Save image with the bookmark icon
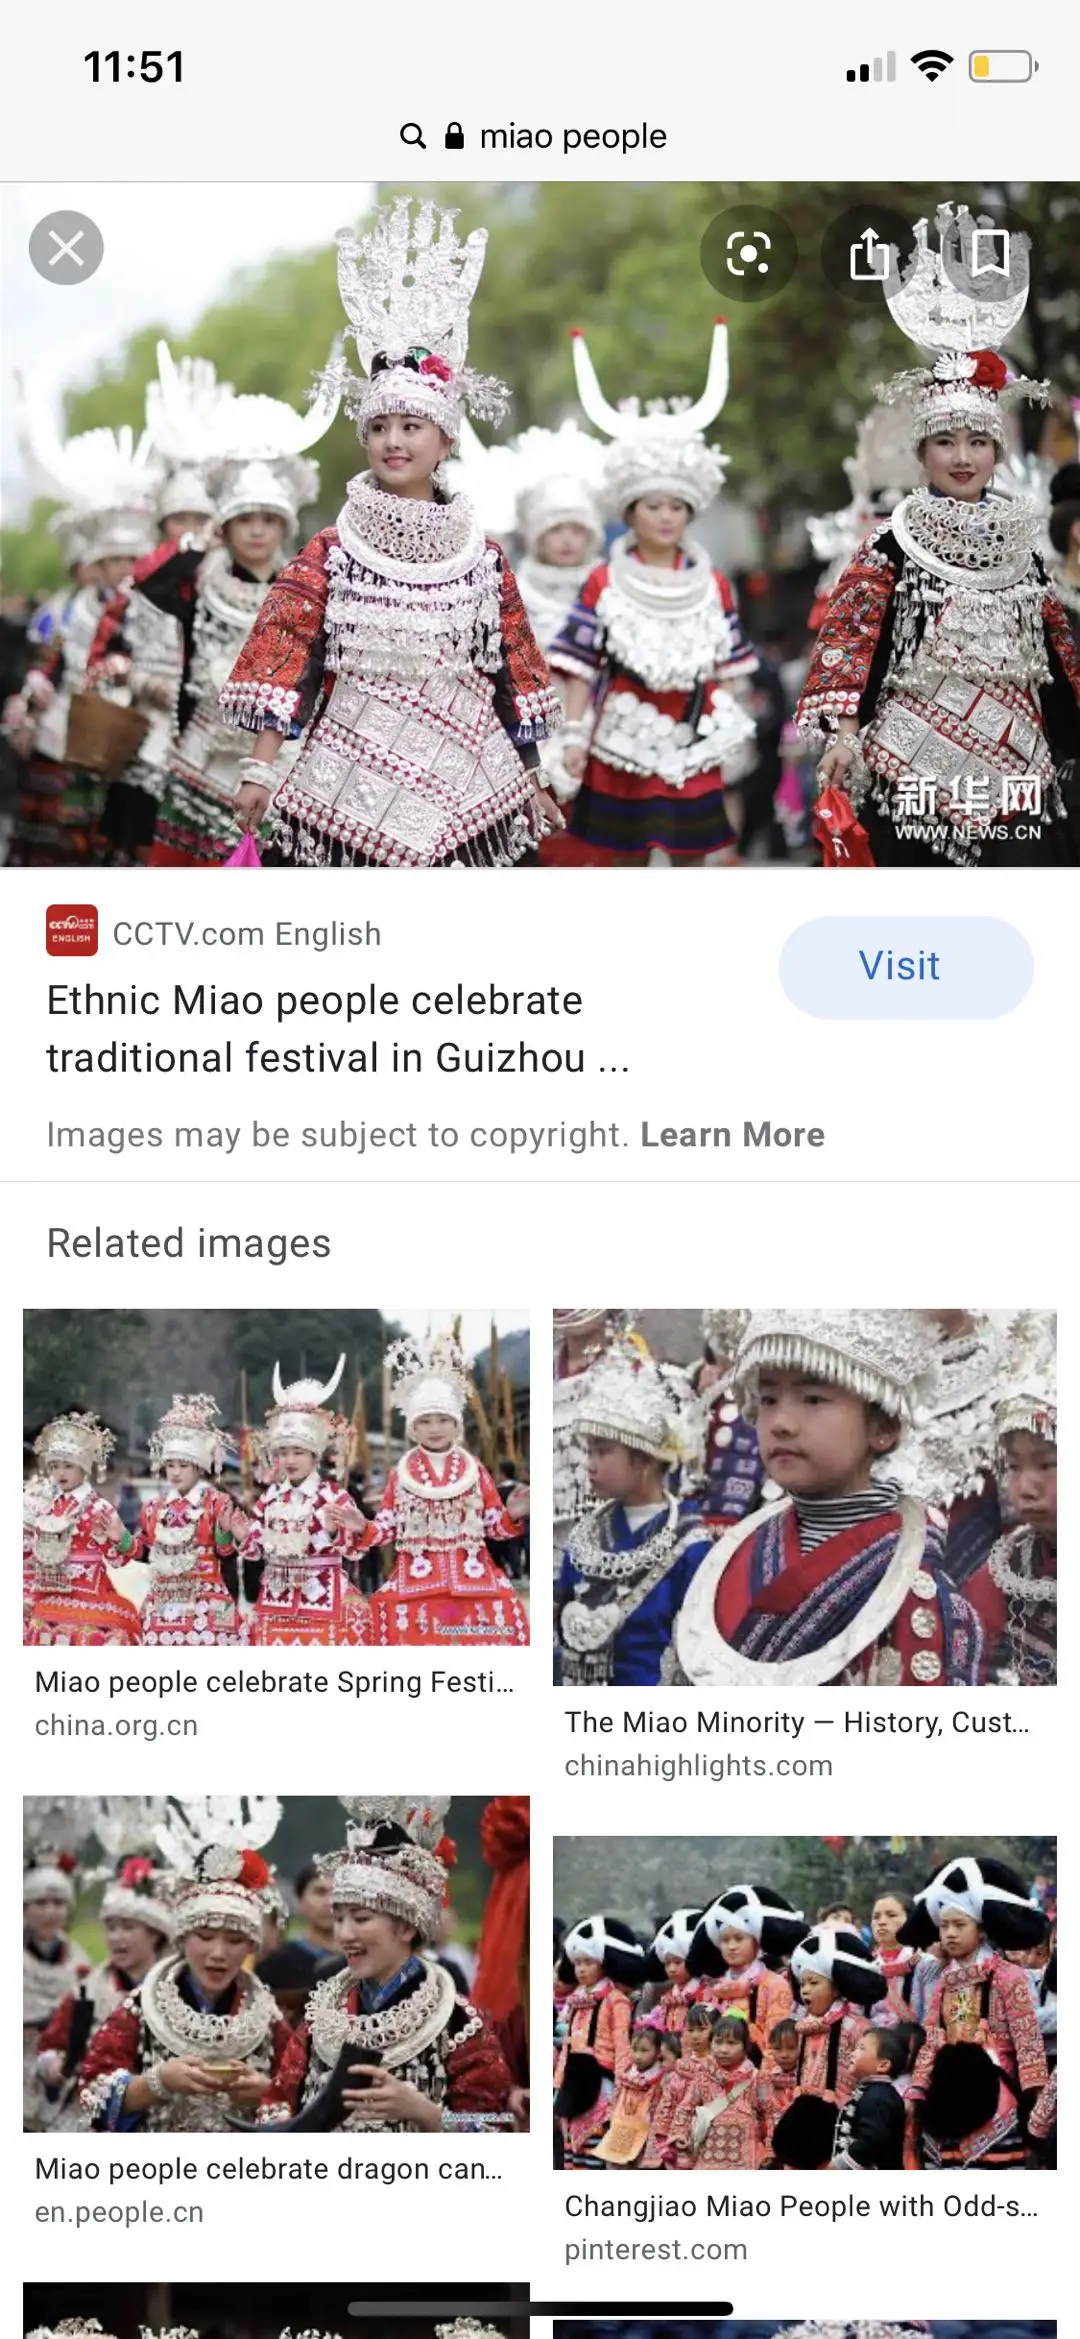 990,253
